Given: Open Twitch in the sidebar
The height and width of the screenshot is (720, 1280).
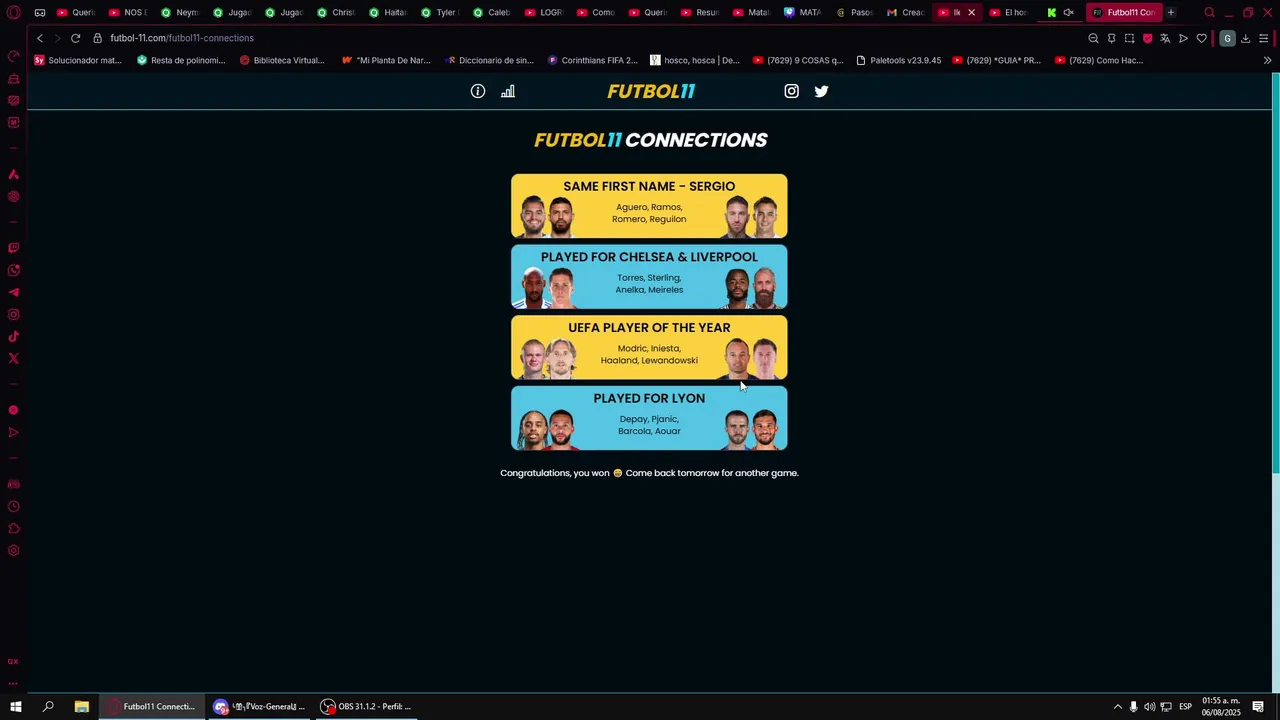Looking at the screenshot, I should click(x=14, y=248).
